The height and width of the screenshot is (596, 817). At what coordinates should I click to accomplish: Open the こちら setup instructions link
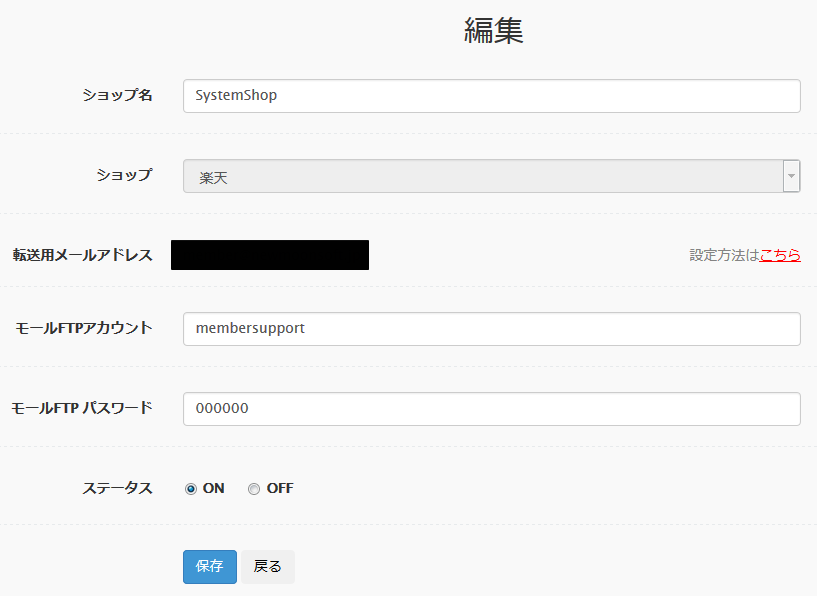[x=780, y=255]
